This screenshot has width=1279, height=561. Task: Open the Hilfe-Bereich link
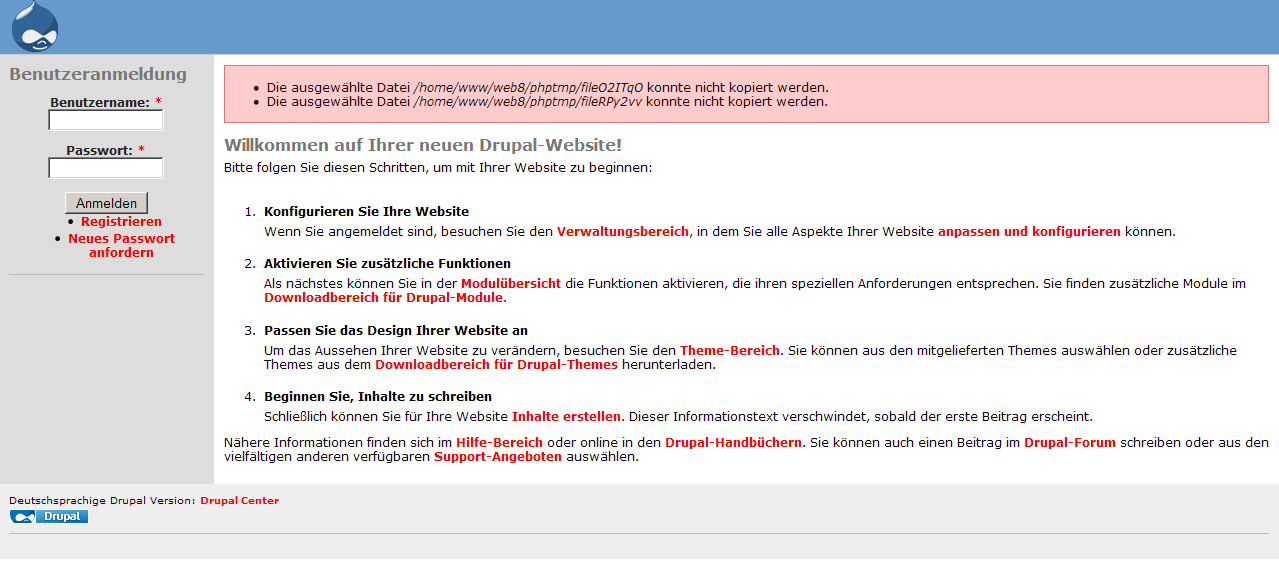(x=499, y=442)
